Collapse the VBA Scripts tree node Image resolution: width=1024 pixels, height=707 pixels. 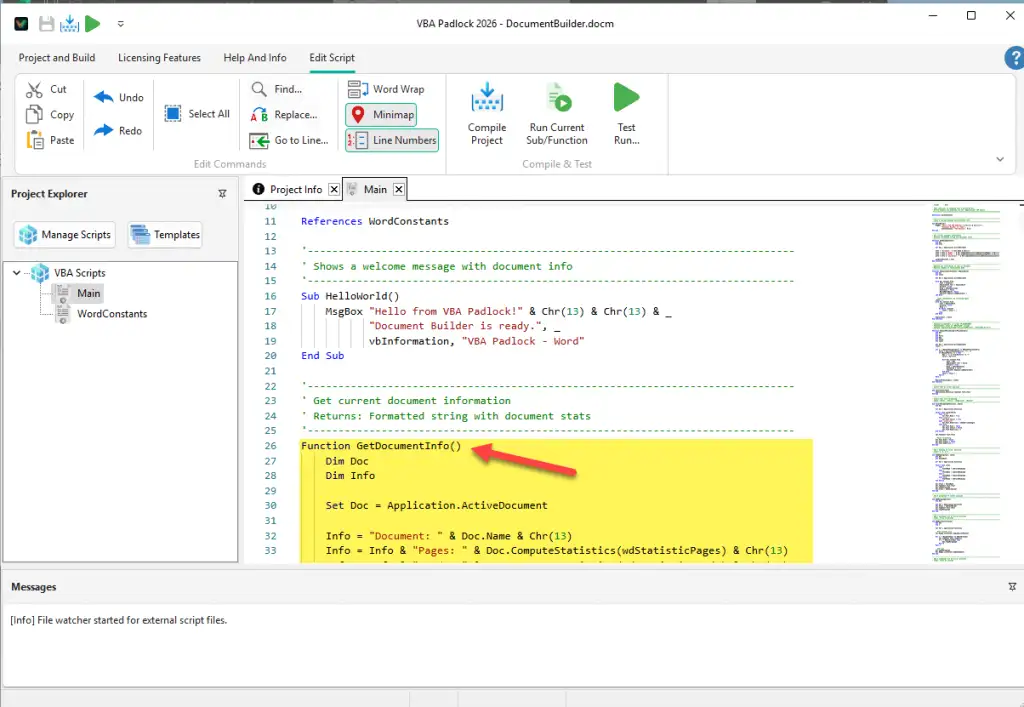point(16,271)
